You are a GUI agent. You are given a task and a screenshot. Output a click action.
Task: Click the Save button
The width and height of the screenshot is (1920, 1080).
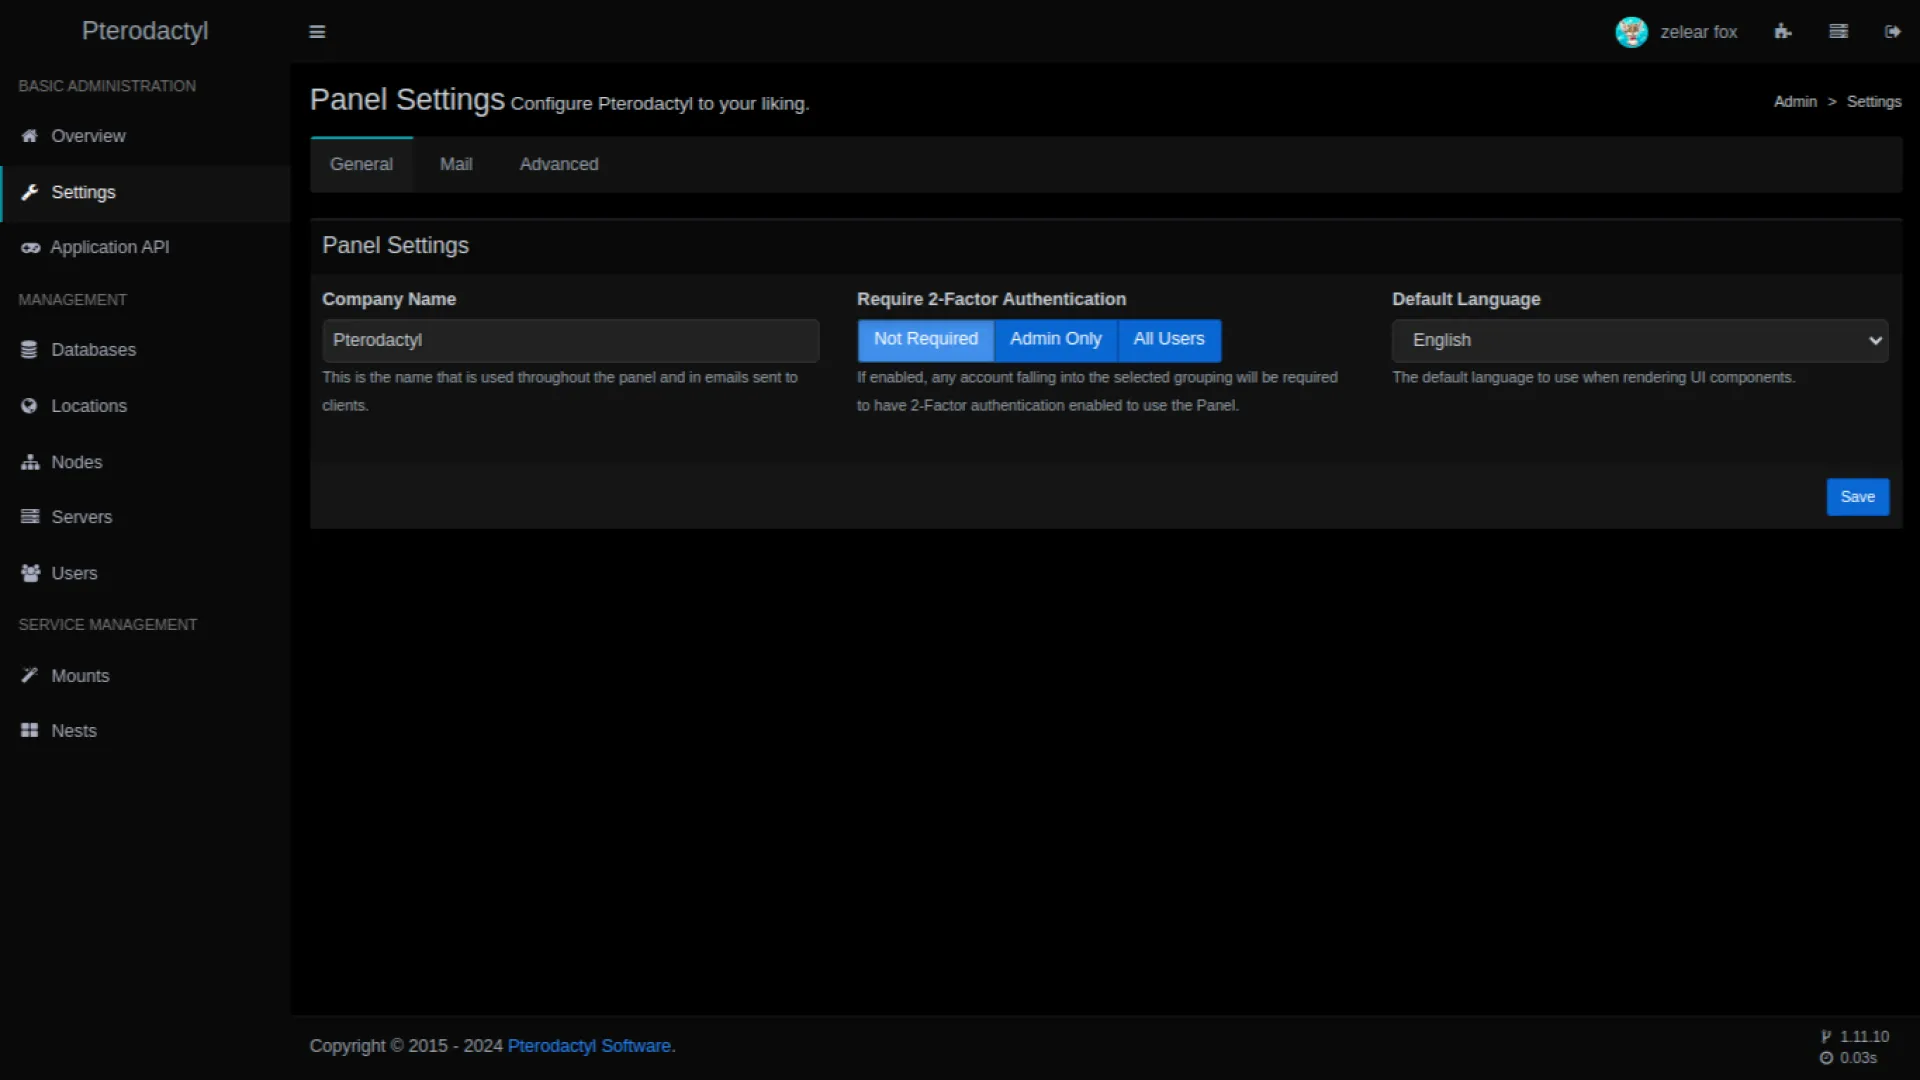(1857, 497)
